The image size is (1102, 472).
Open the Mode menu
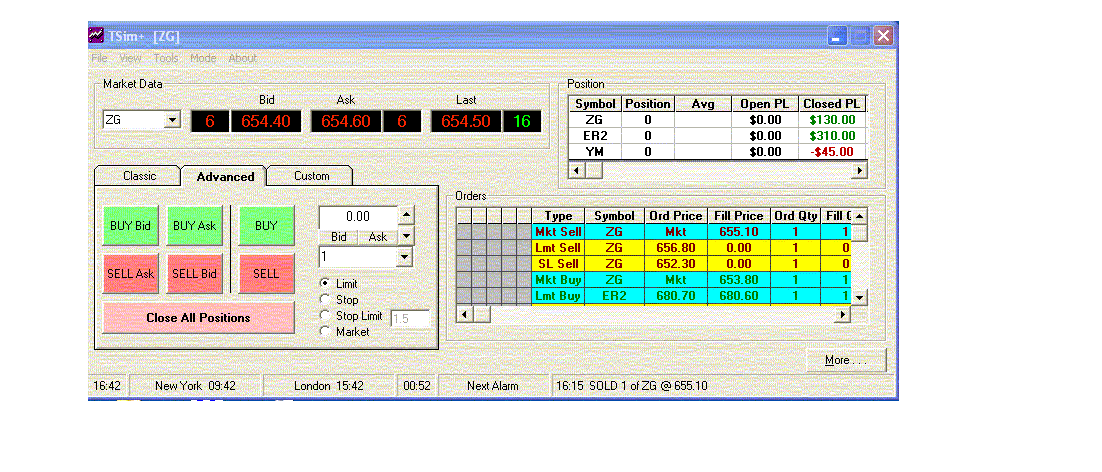(x=203, y=58)
